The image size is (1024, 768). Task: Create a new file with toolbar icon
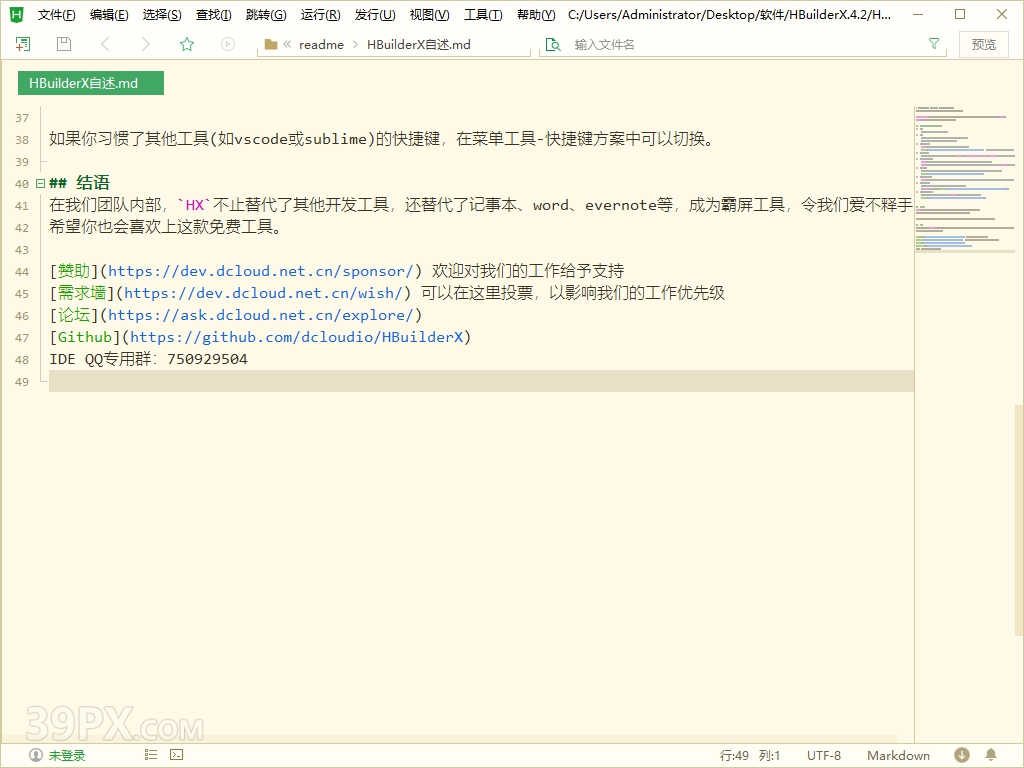point(23,44)
